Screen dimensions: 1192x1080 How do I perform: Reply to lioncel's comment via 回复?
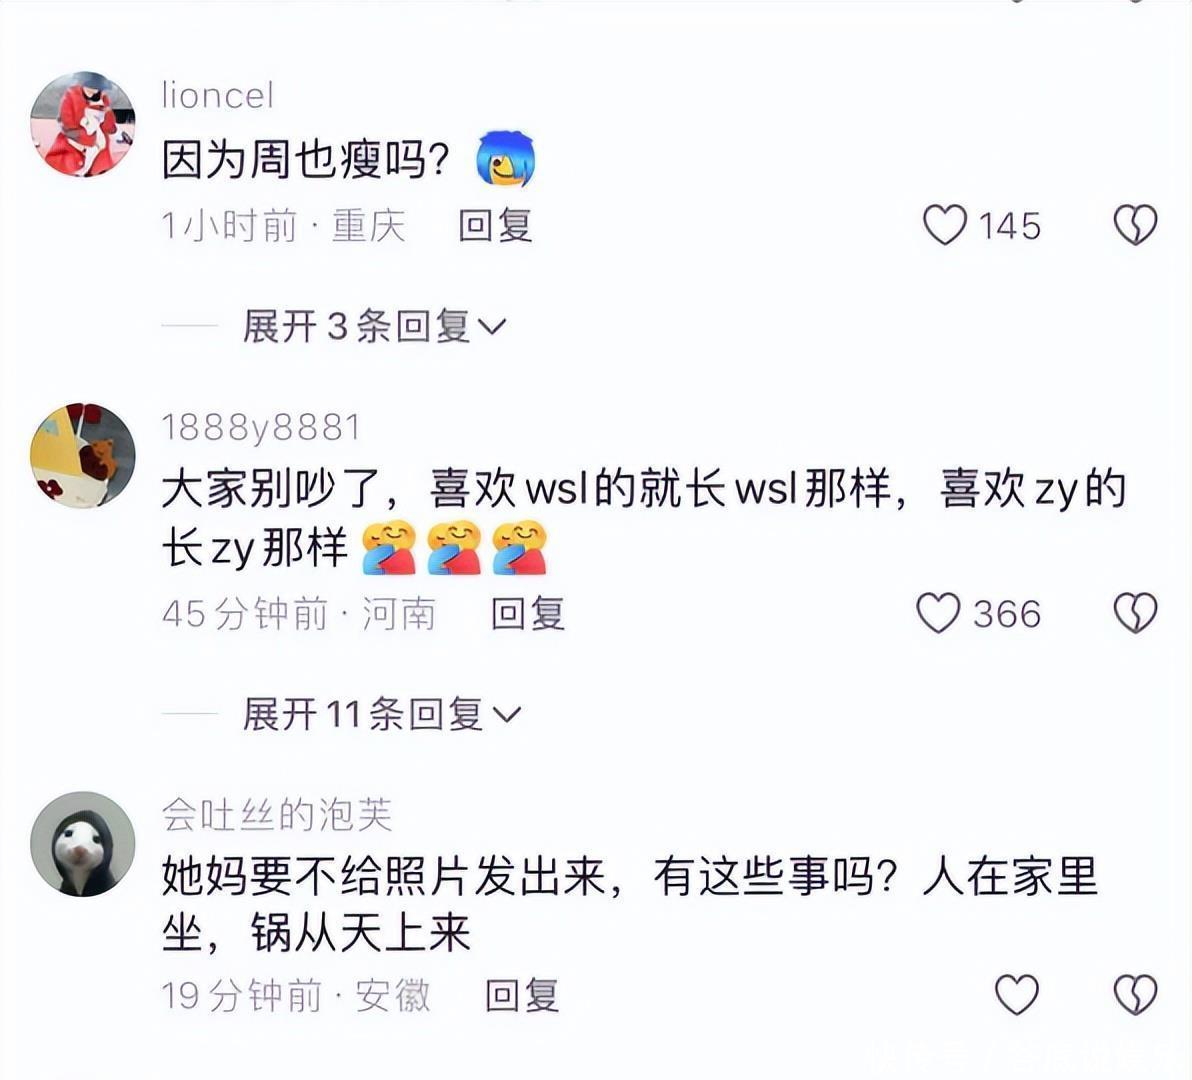495,226
